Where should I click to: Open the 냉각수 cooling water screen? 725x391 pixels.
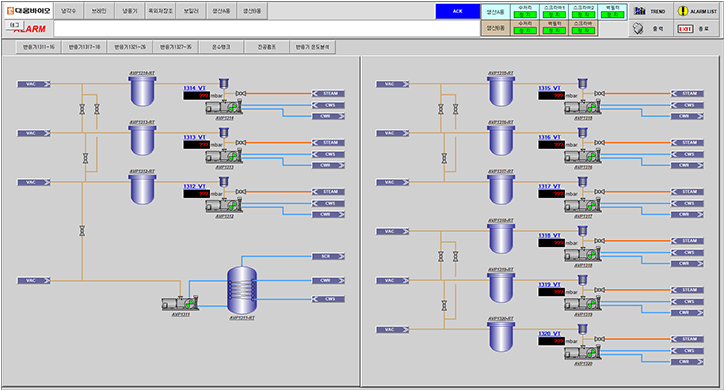click(x=68, y=11)
